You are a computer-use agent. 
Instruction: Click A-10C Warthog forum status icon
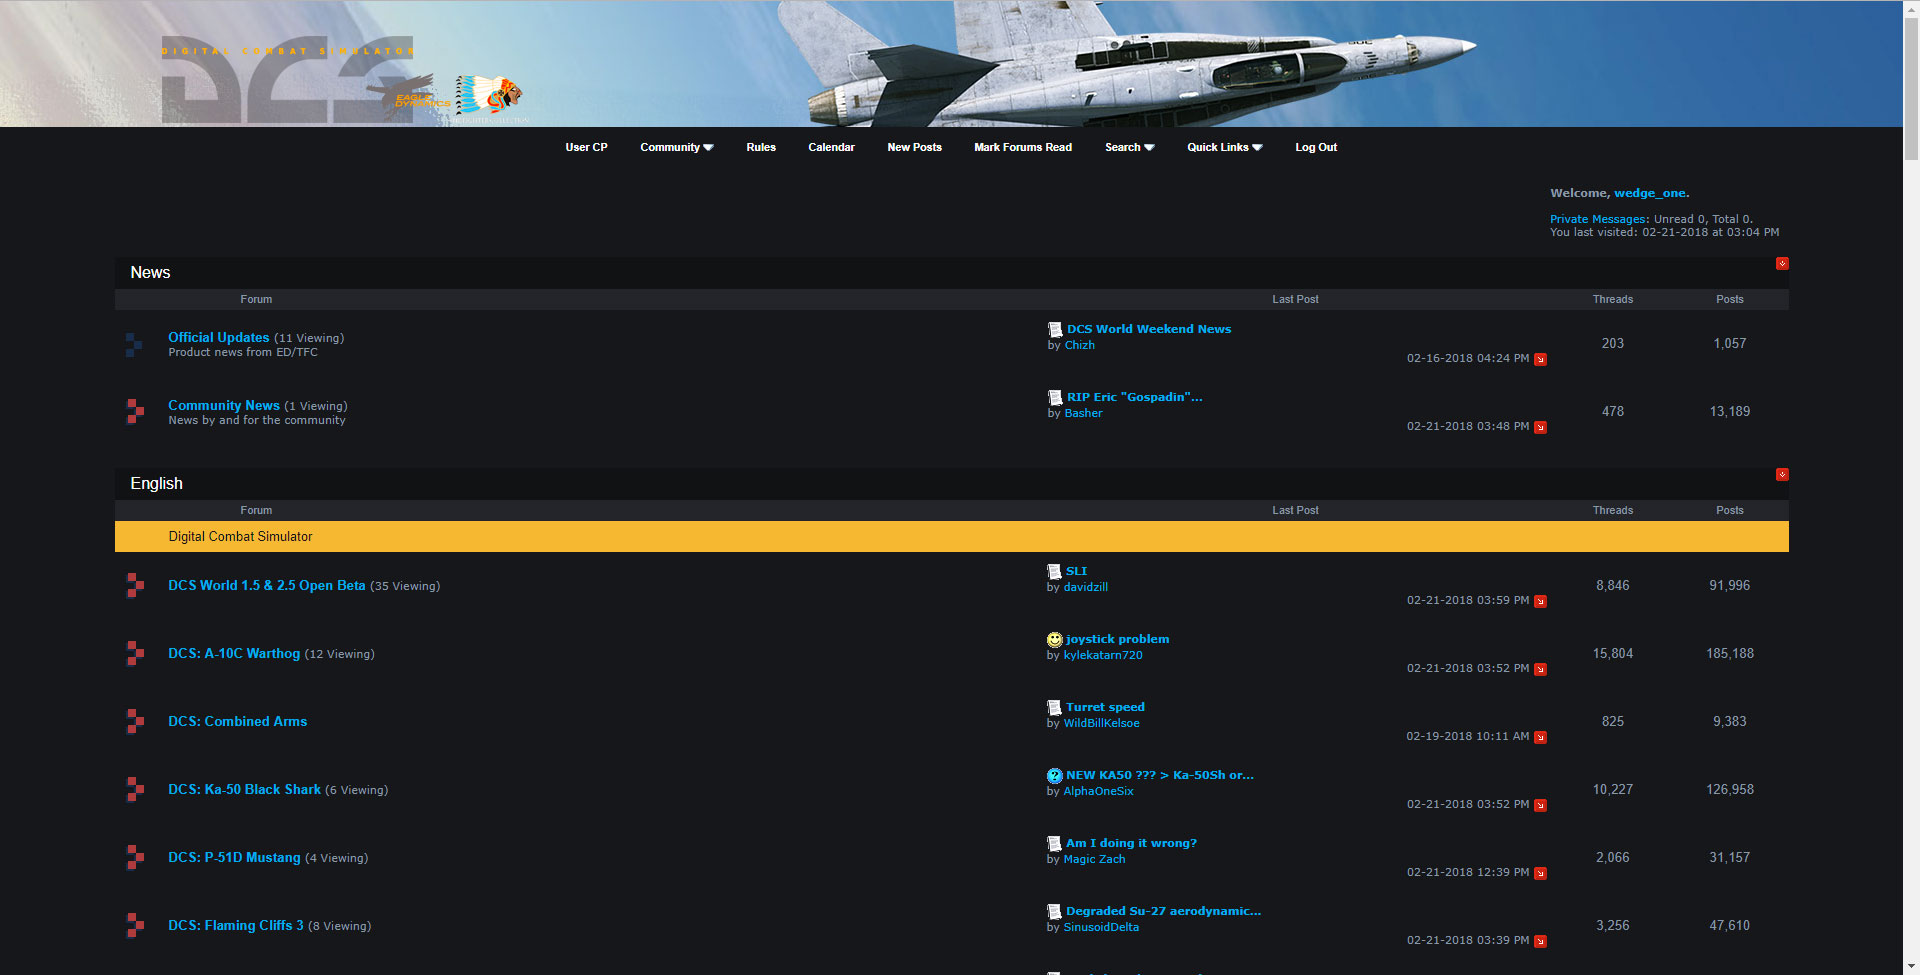(x=135, y=653)
